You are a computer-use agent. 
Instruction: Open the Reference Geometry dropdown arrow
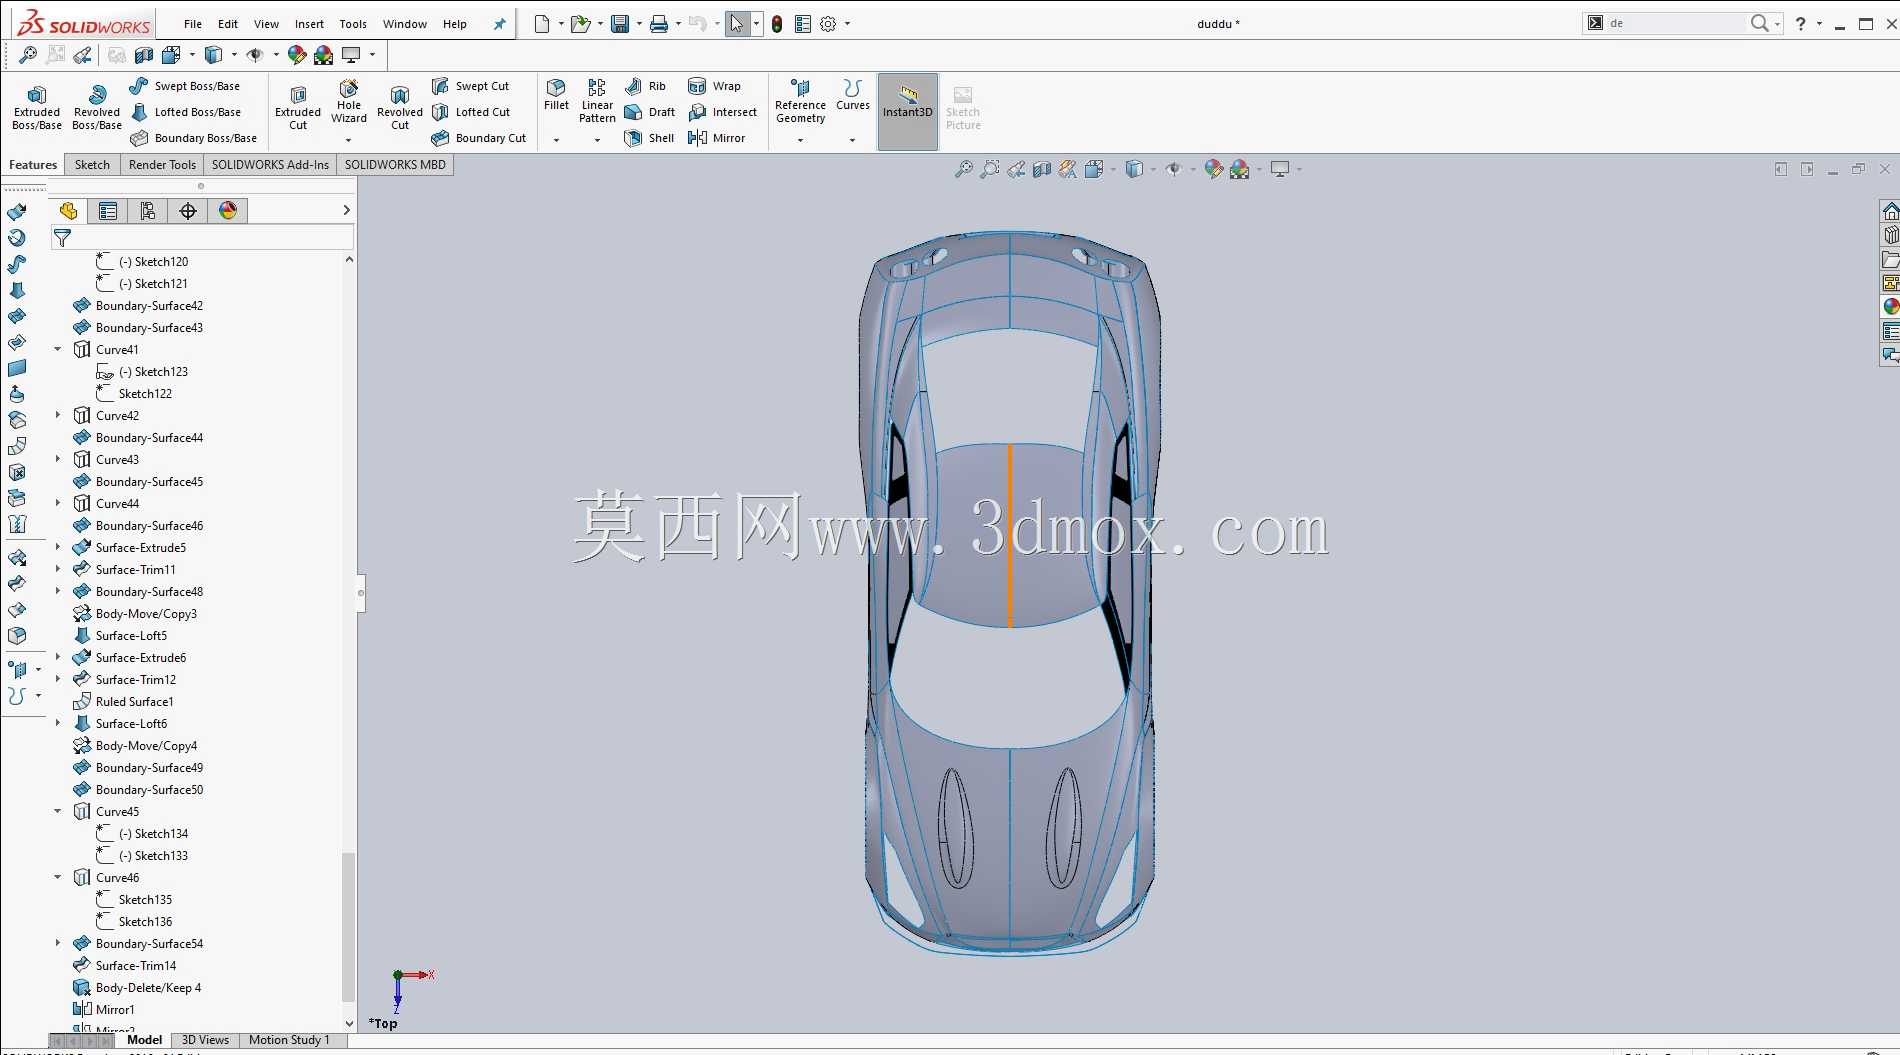tap(800, 140)
